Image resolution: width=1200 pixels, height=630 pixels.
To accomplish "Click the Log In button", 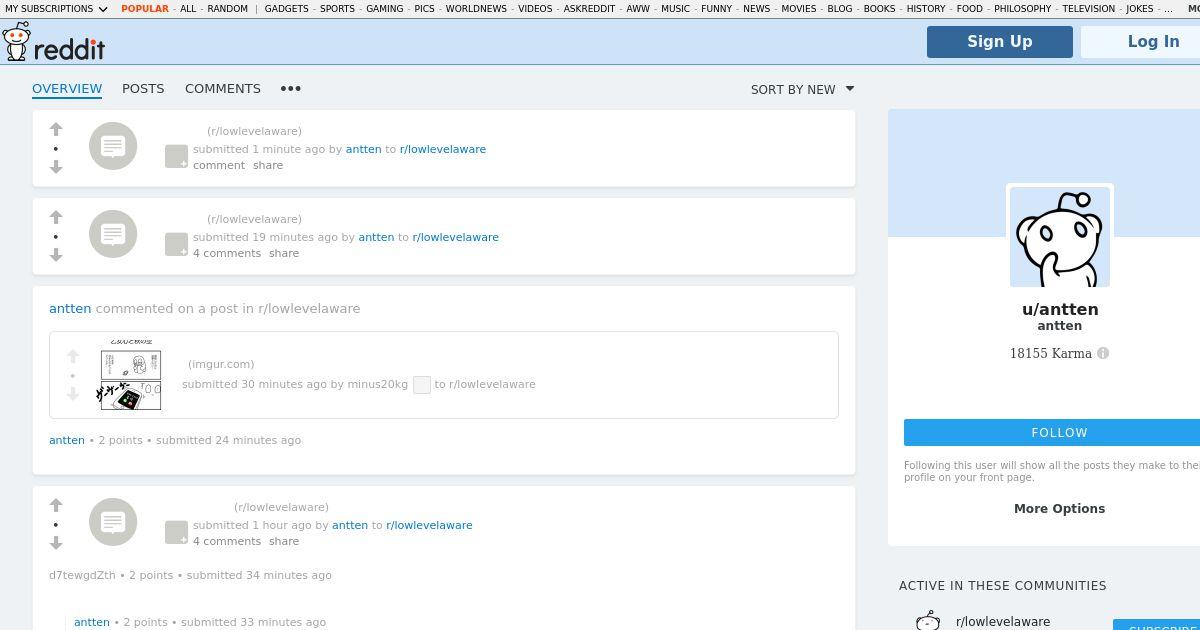I will coord(1141,41).
